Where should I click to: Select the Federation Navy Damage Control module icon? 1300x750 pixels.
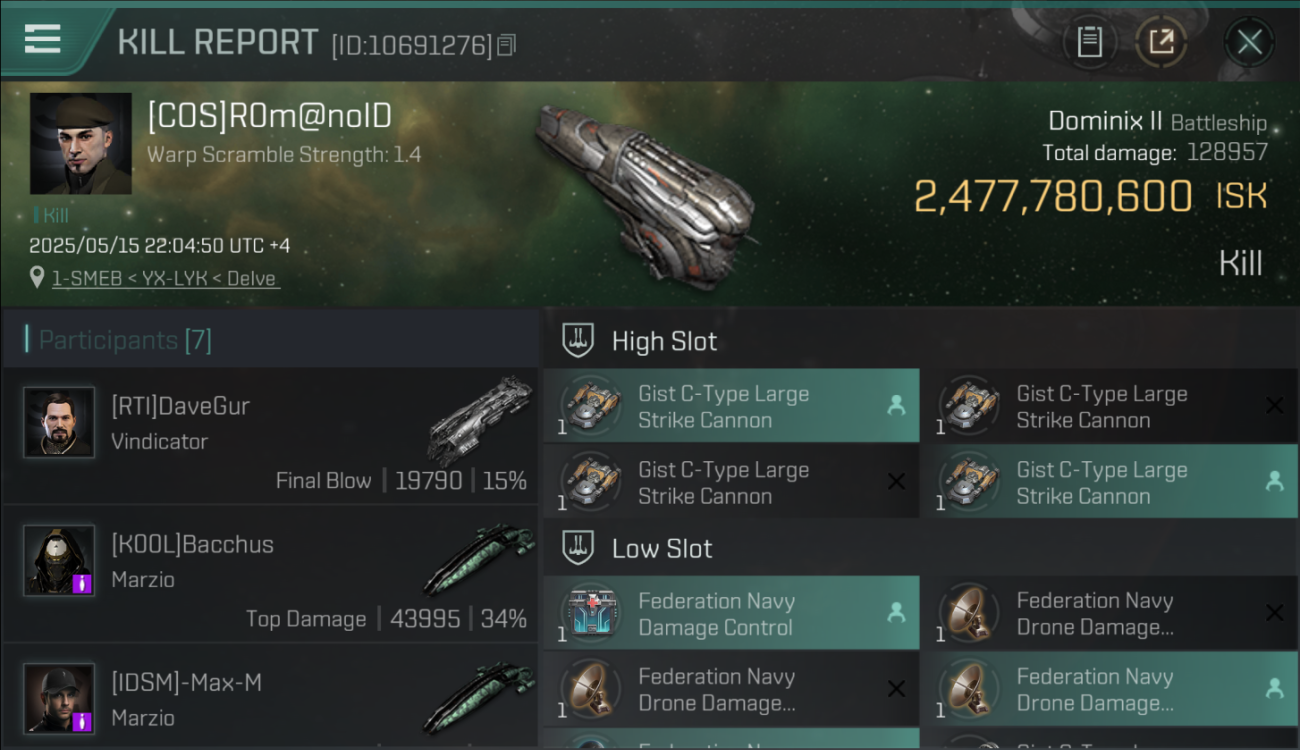coord(591,613)
